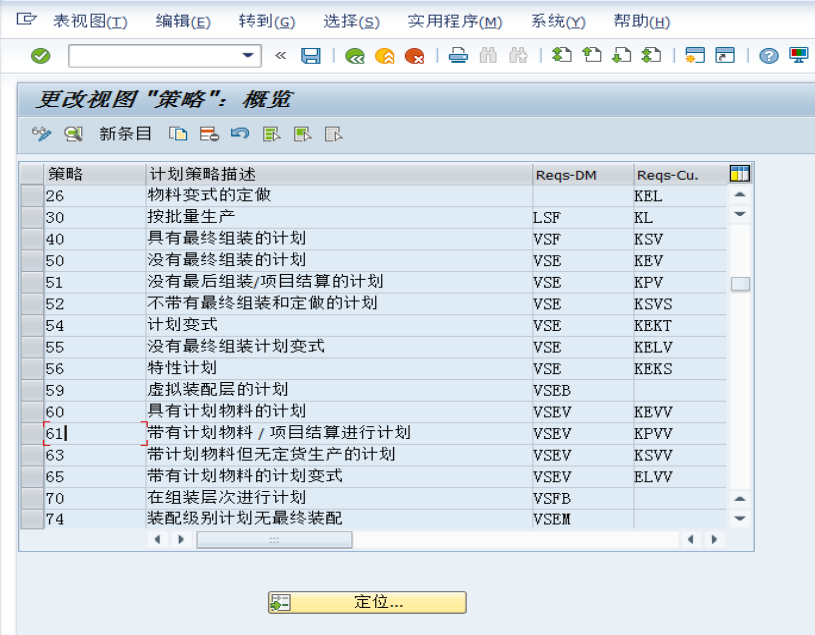Click the Back green arrow icon
815x635 pixels.
(x=356, y=57)
